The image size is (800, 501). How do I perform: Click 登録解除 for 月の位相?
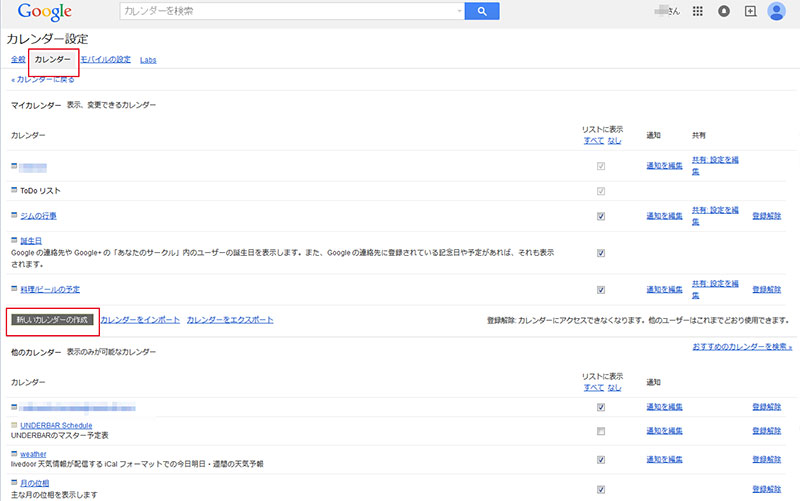click(766, 489)
